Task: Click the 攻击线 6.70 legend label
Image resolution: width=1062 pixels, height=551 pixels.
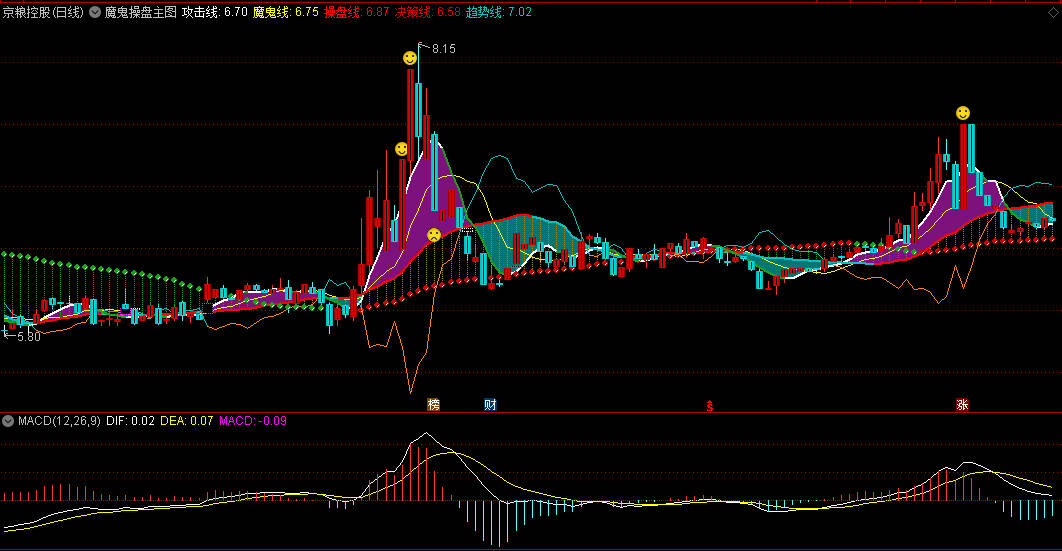Action: [x=214, y=13]
